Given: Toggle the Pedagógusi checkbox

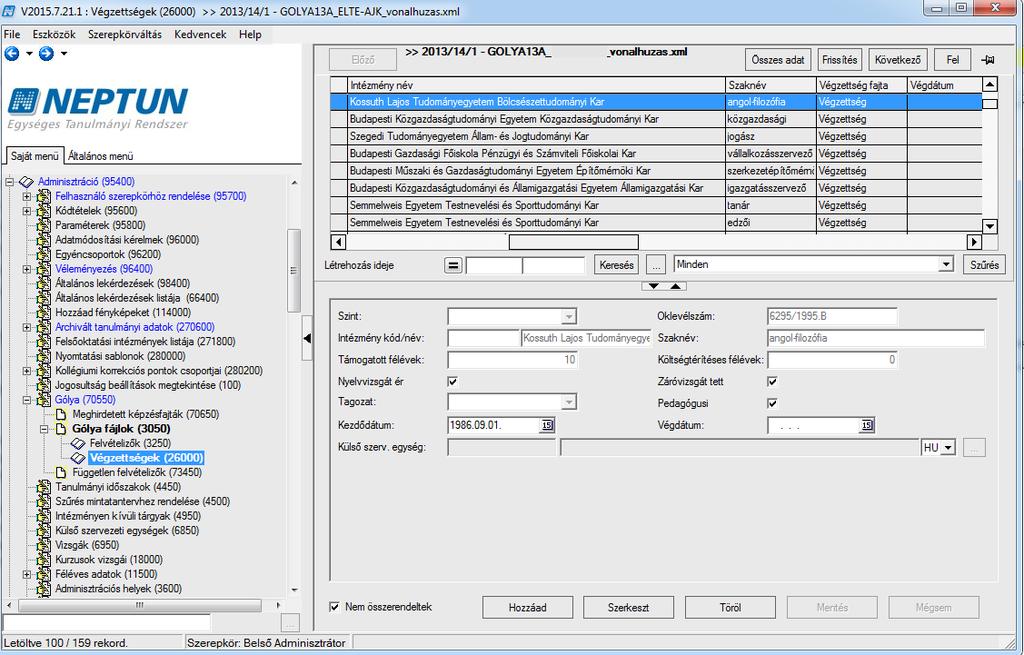Looking at the screenshot, I should coord(773,404).
